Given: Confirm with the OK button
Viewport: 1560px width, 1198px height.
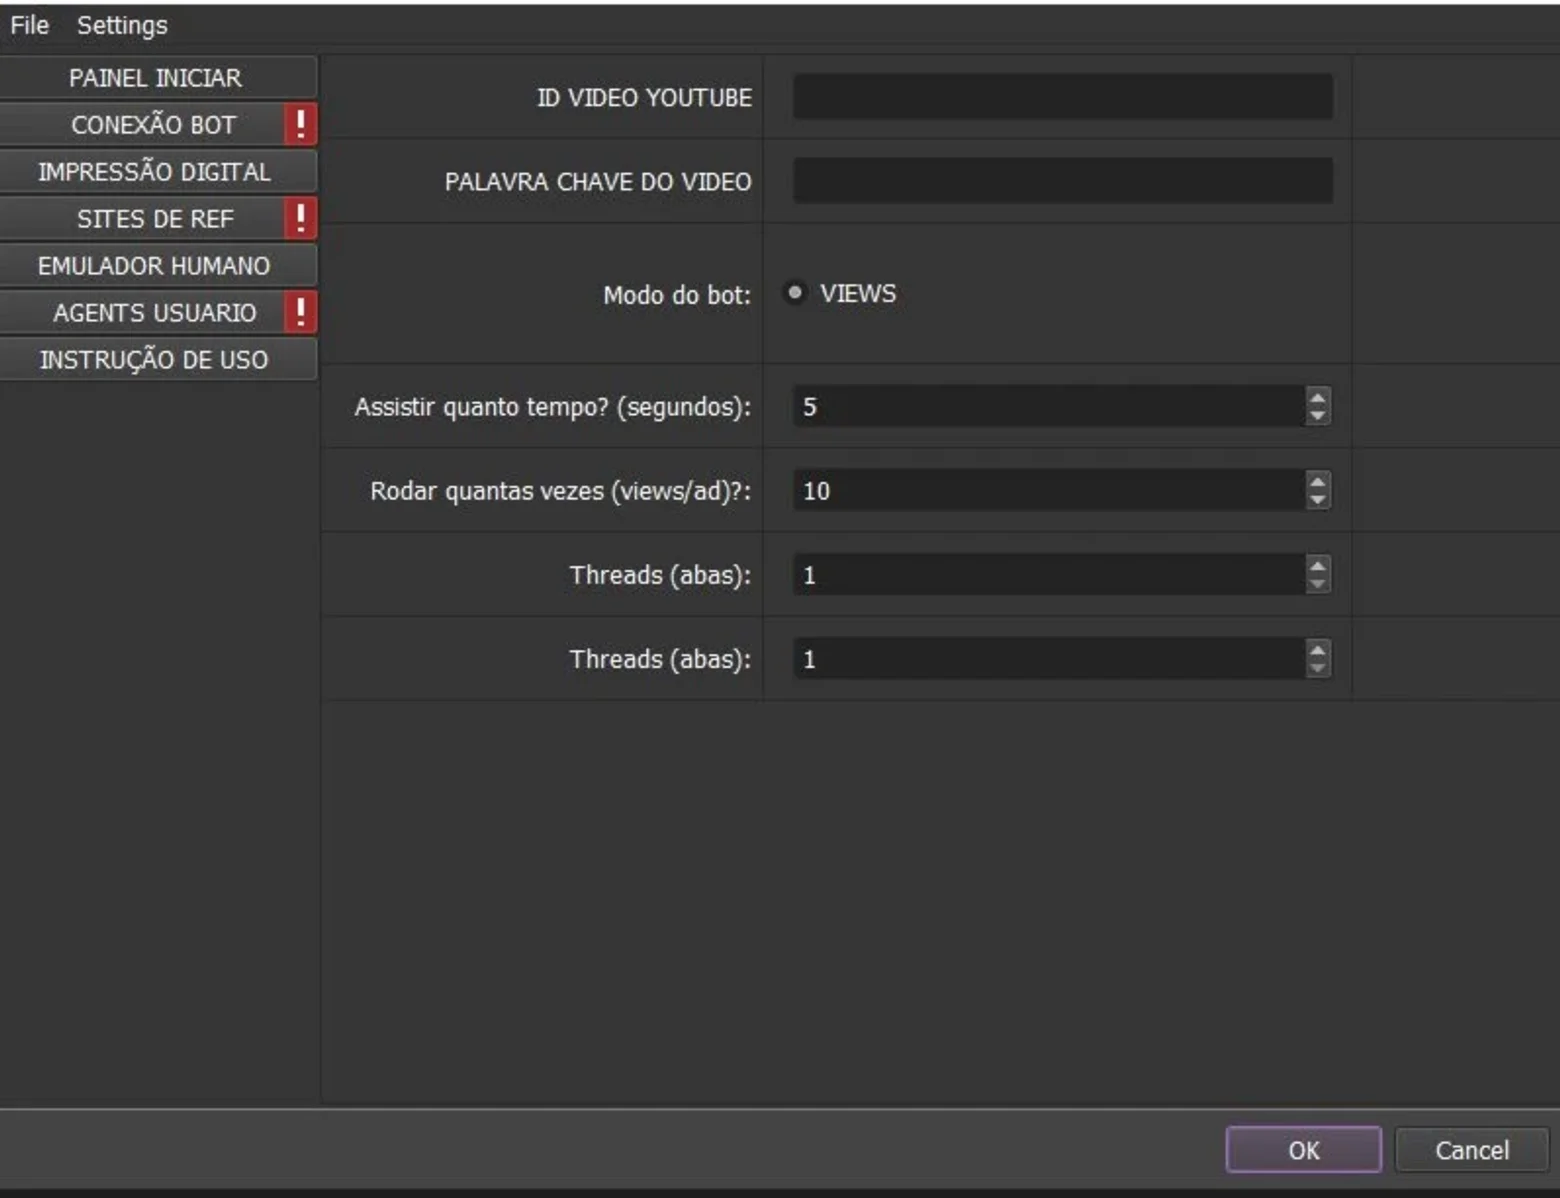Looking at the screenshot, I should [1304, 1150].
